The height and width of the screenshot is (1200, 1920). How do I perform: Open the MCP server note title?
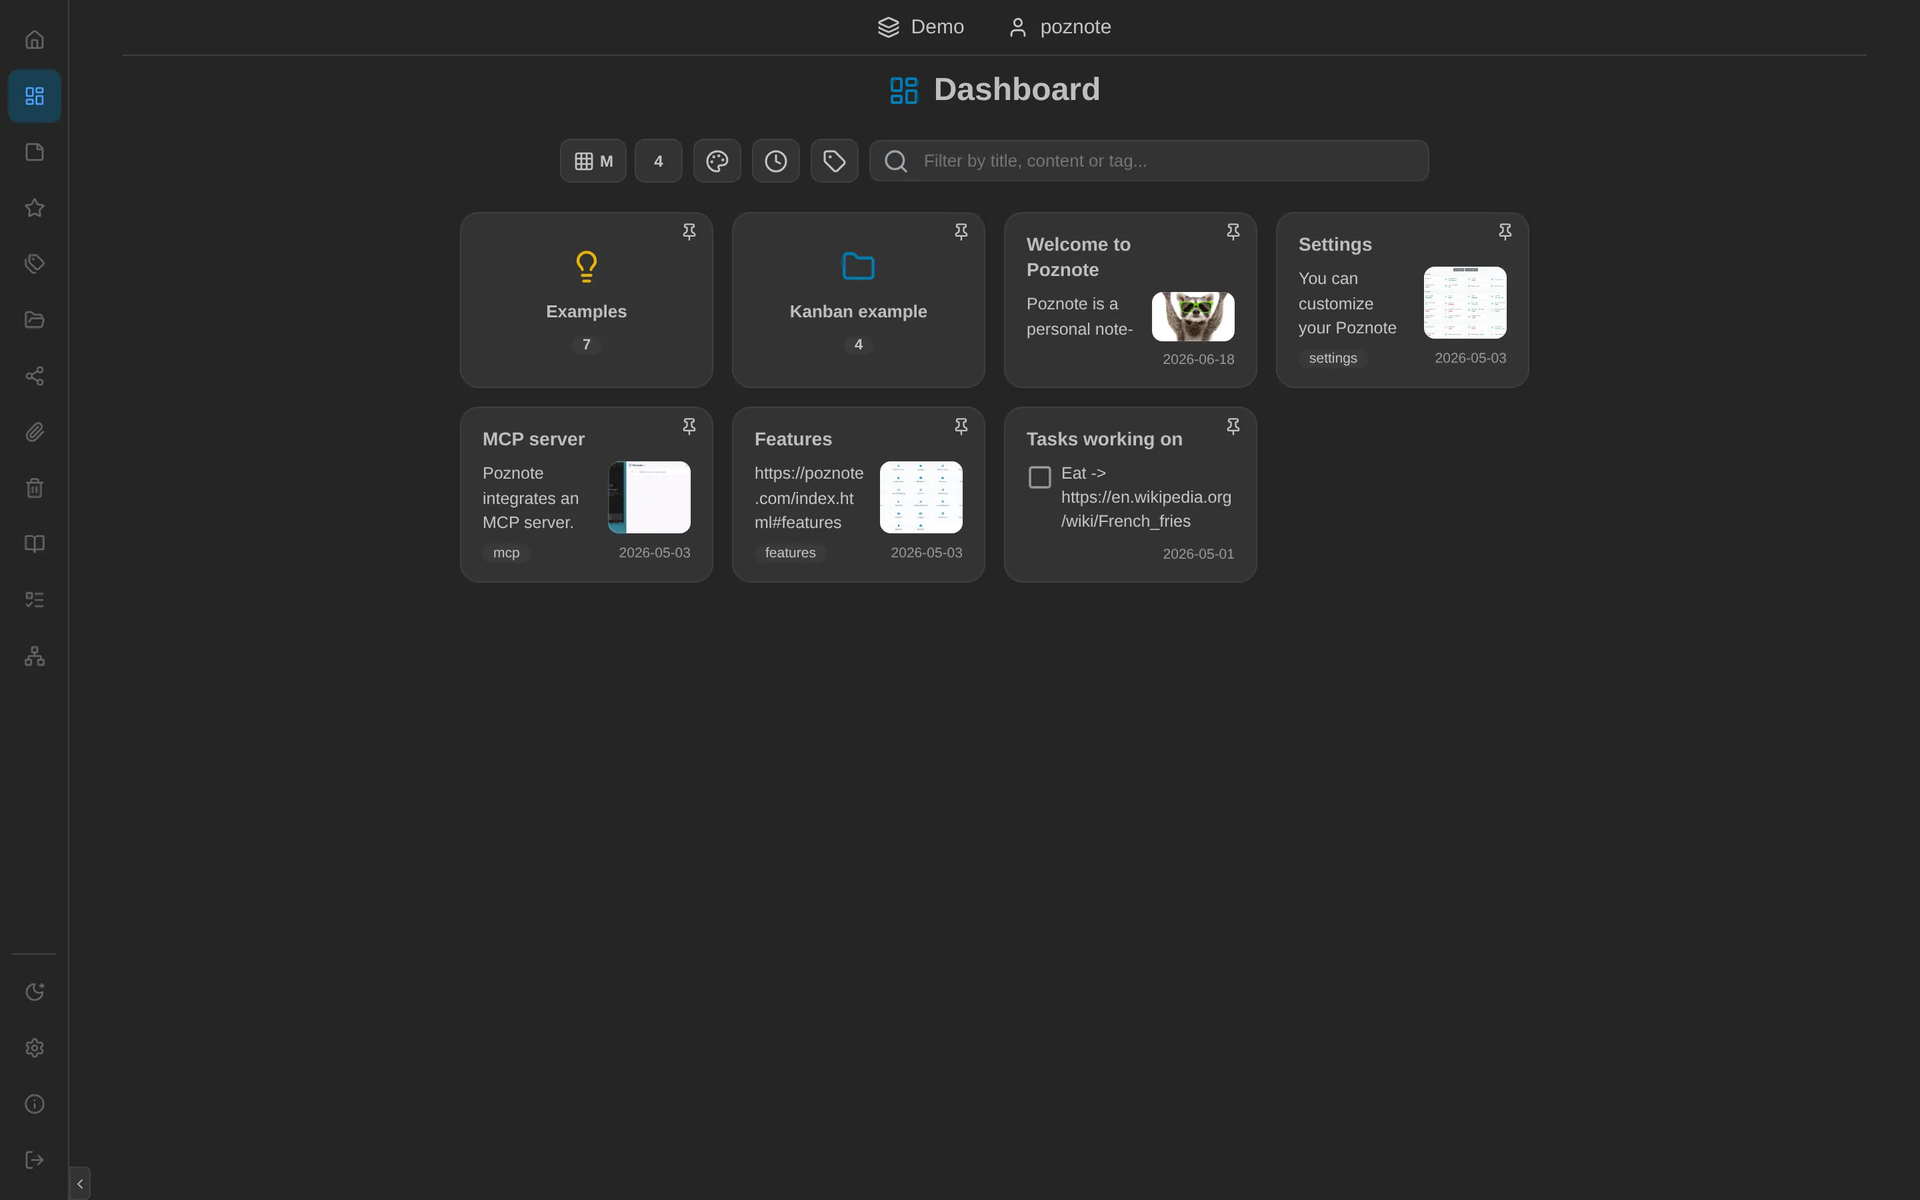click(533, 440)
